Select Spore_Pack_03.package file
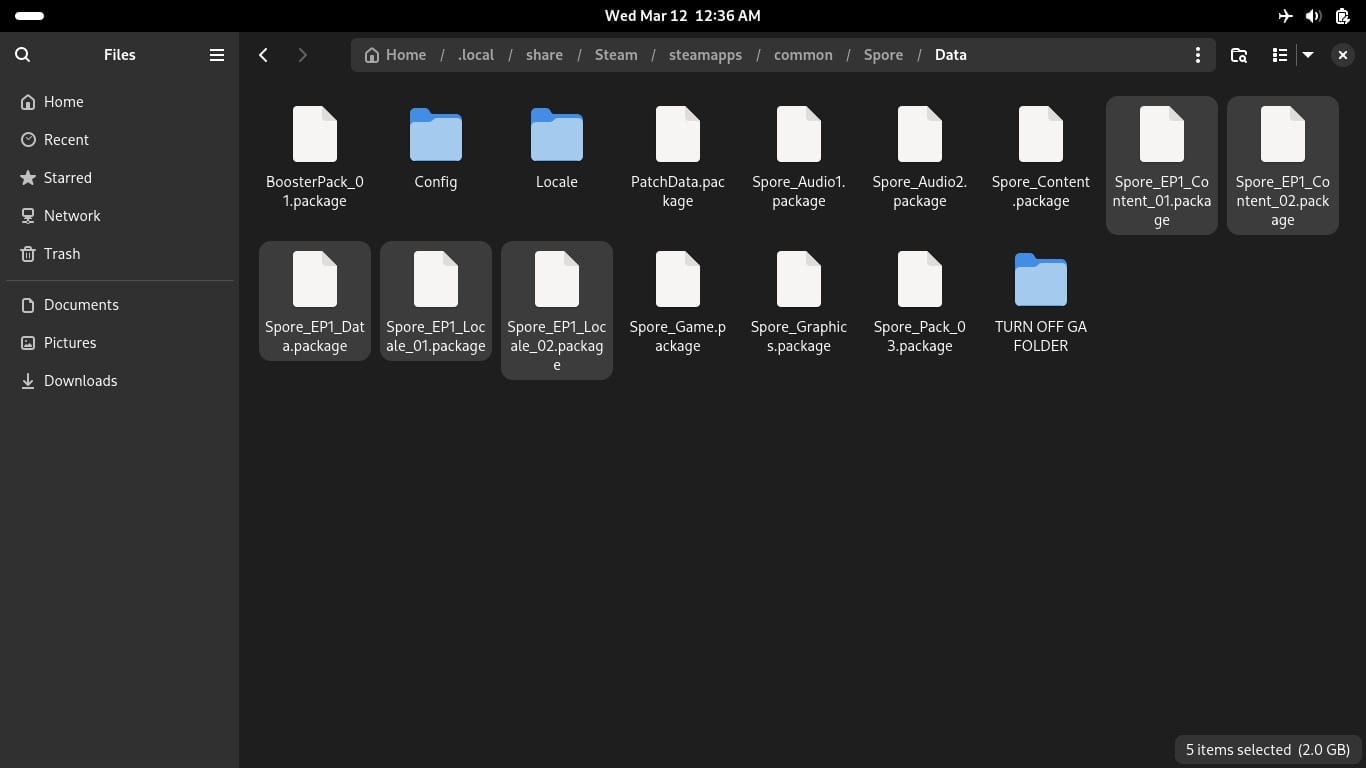 (x=920, y=301)
